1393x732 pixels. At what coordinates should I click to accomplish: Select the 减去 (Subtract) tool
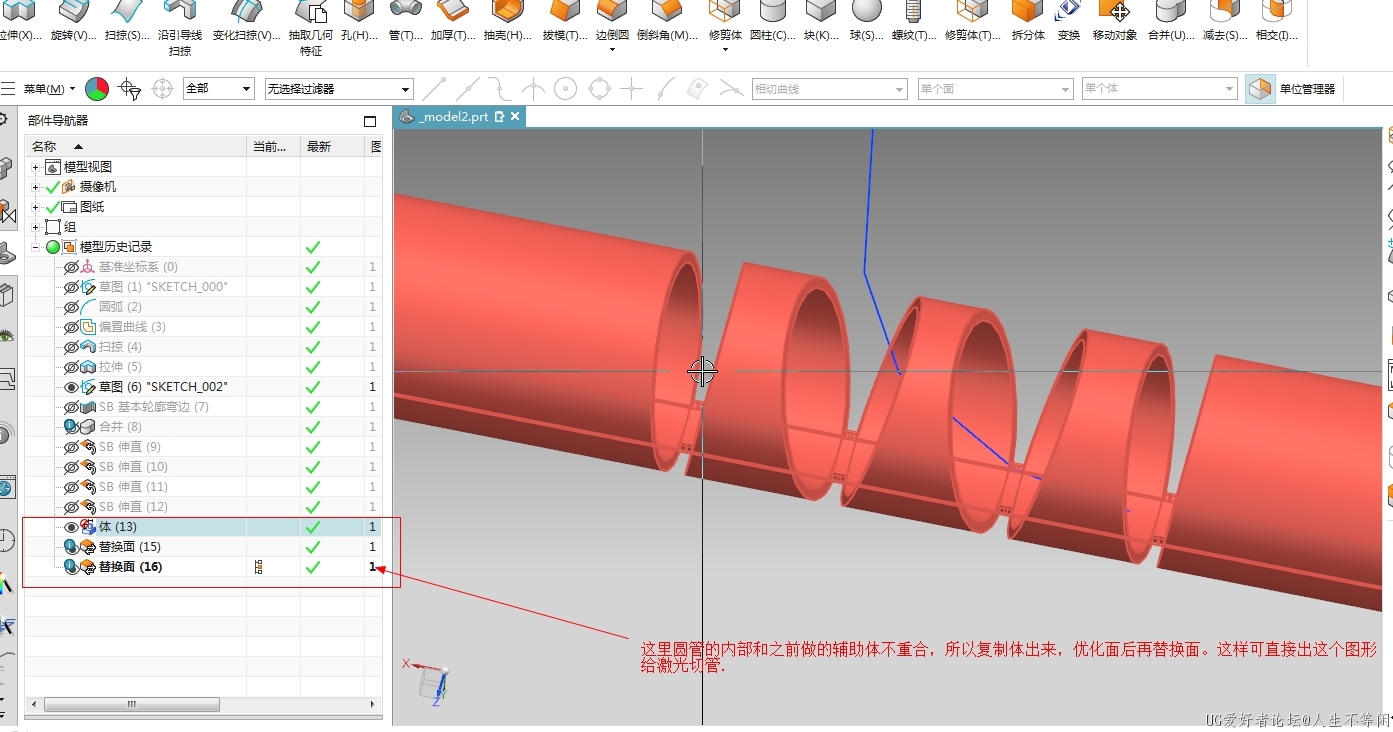(1224, 22)
